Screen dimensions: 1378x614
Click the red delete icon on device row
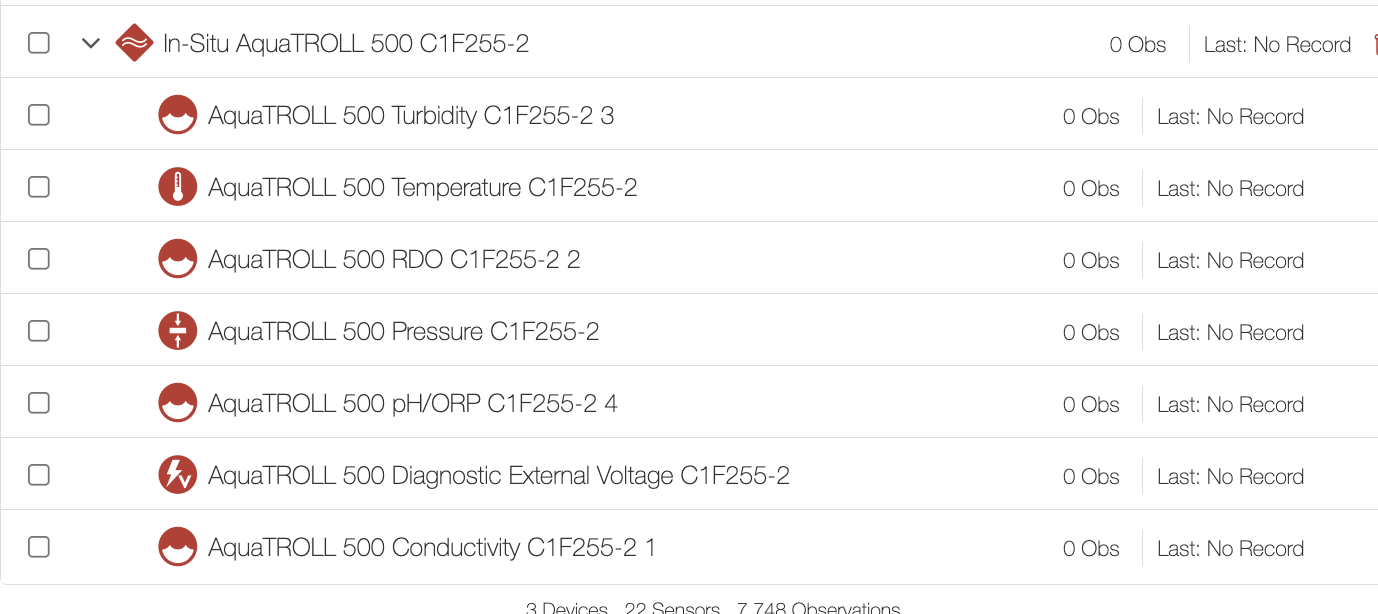pyautogui.click(x=1375, y=44)
